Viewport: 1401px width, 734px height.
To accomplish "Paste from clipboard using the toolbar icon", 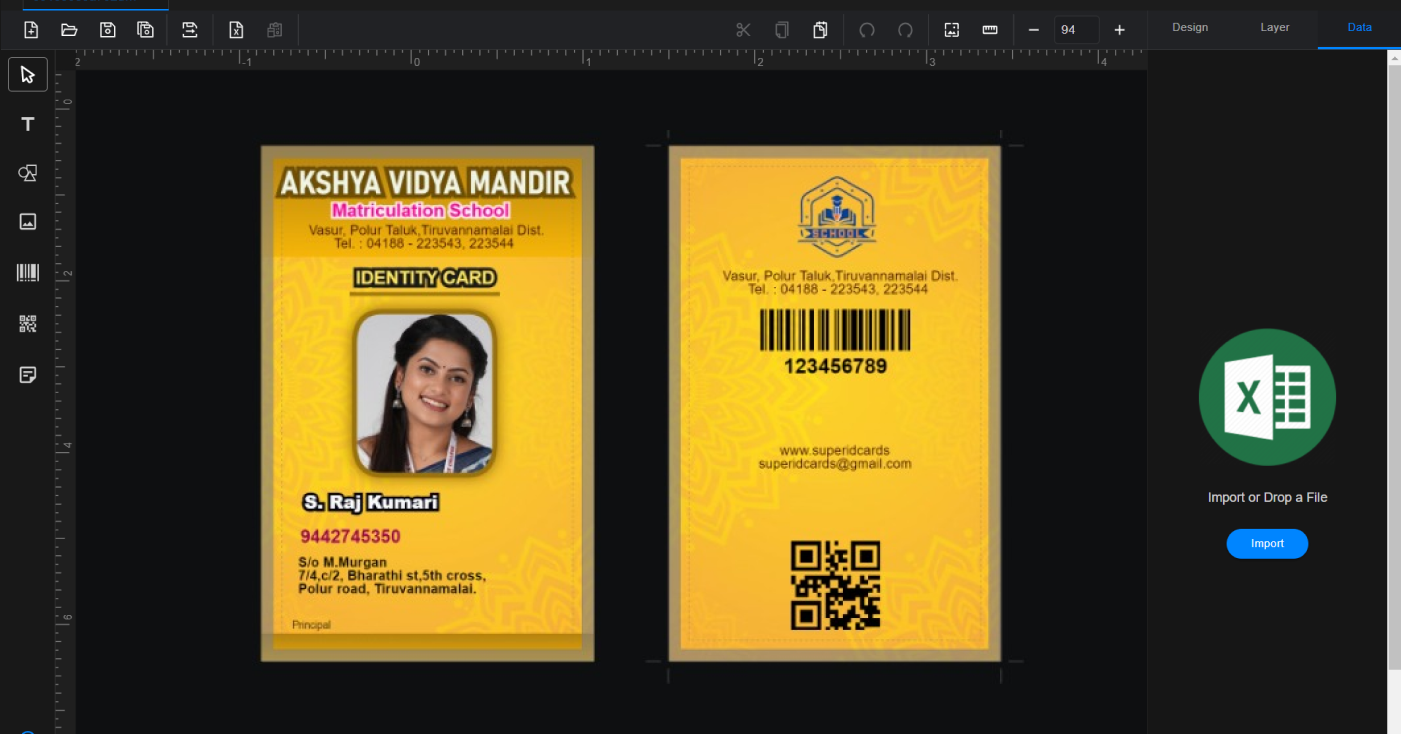I will coord(820,30).
